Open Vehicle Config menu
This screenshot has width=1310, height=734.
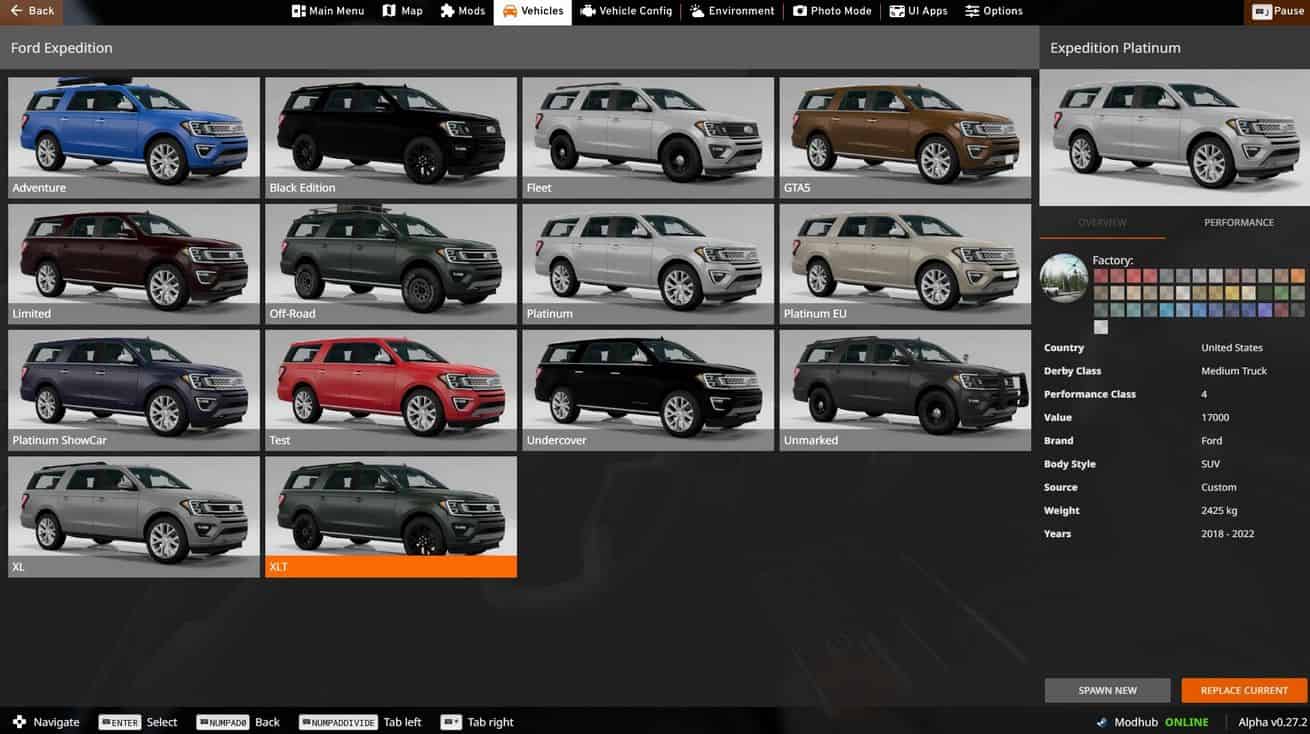(626, 11)
